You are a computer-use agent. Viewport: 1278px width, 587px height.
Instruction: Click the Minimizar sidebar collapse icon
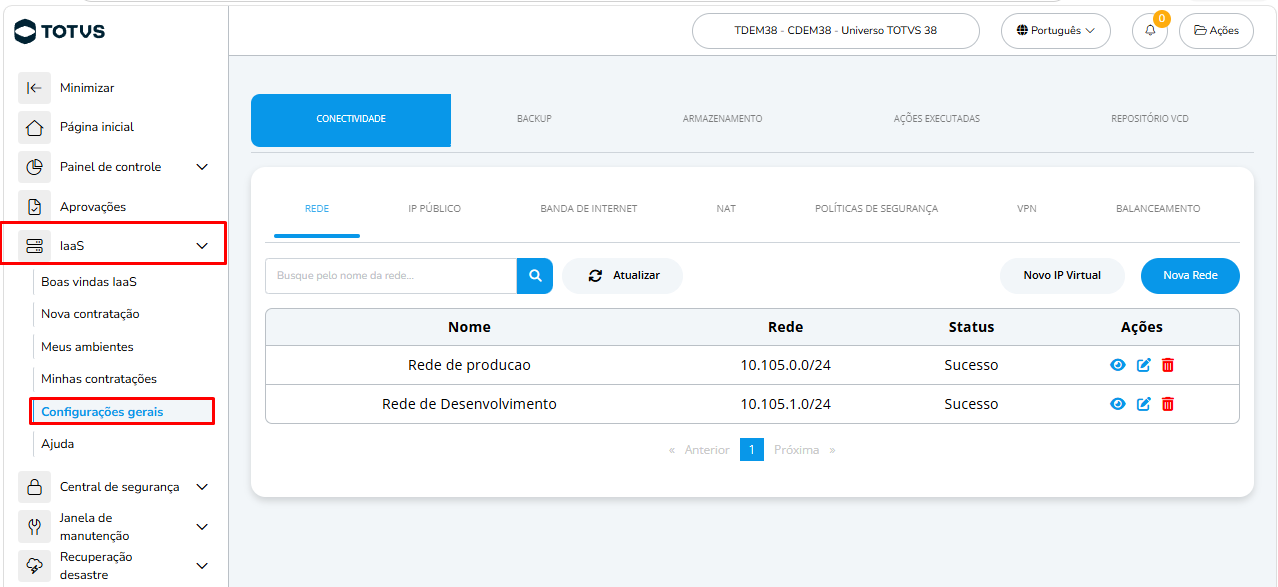pyautogui.click(x=34, y=88)
